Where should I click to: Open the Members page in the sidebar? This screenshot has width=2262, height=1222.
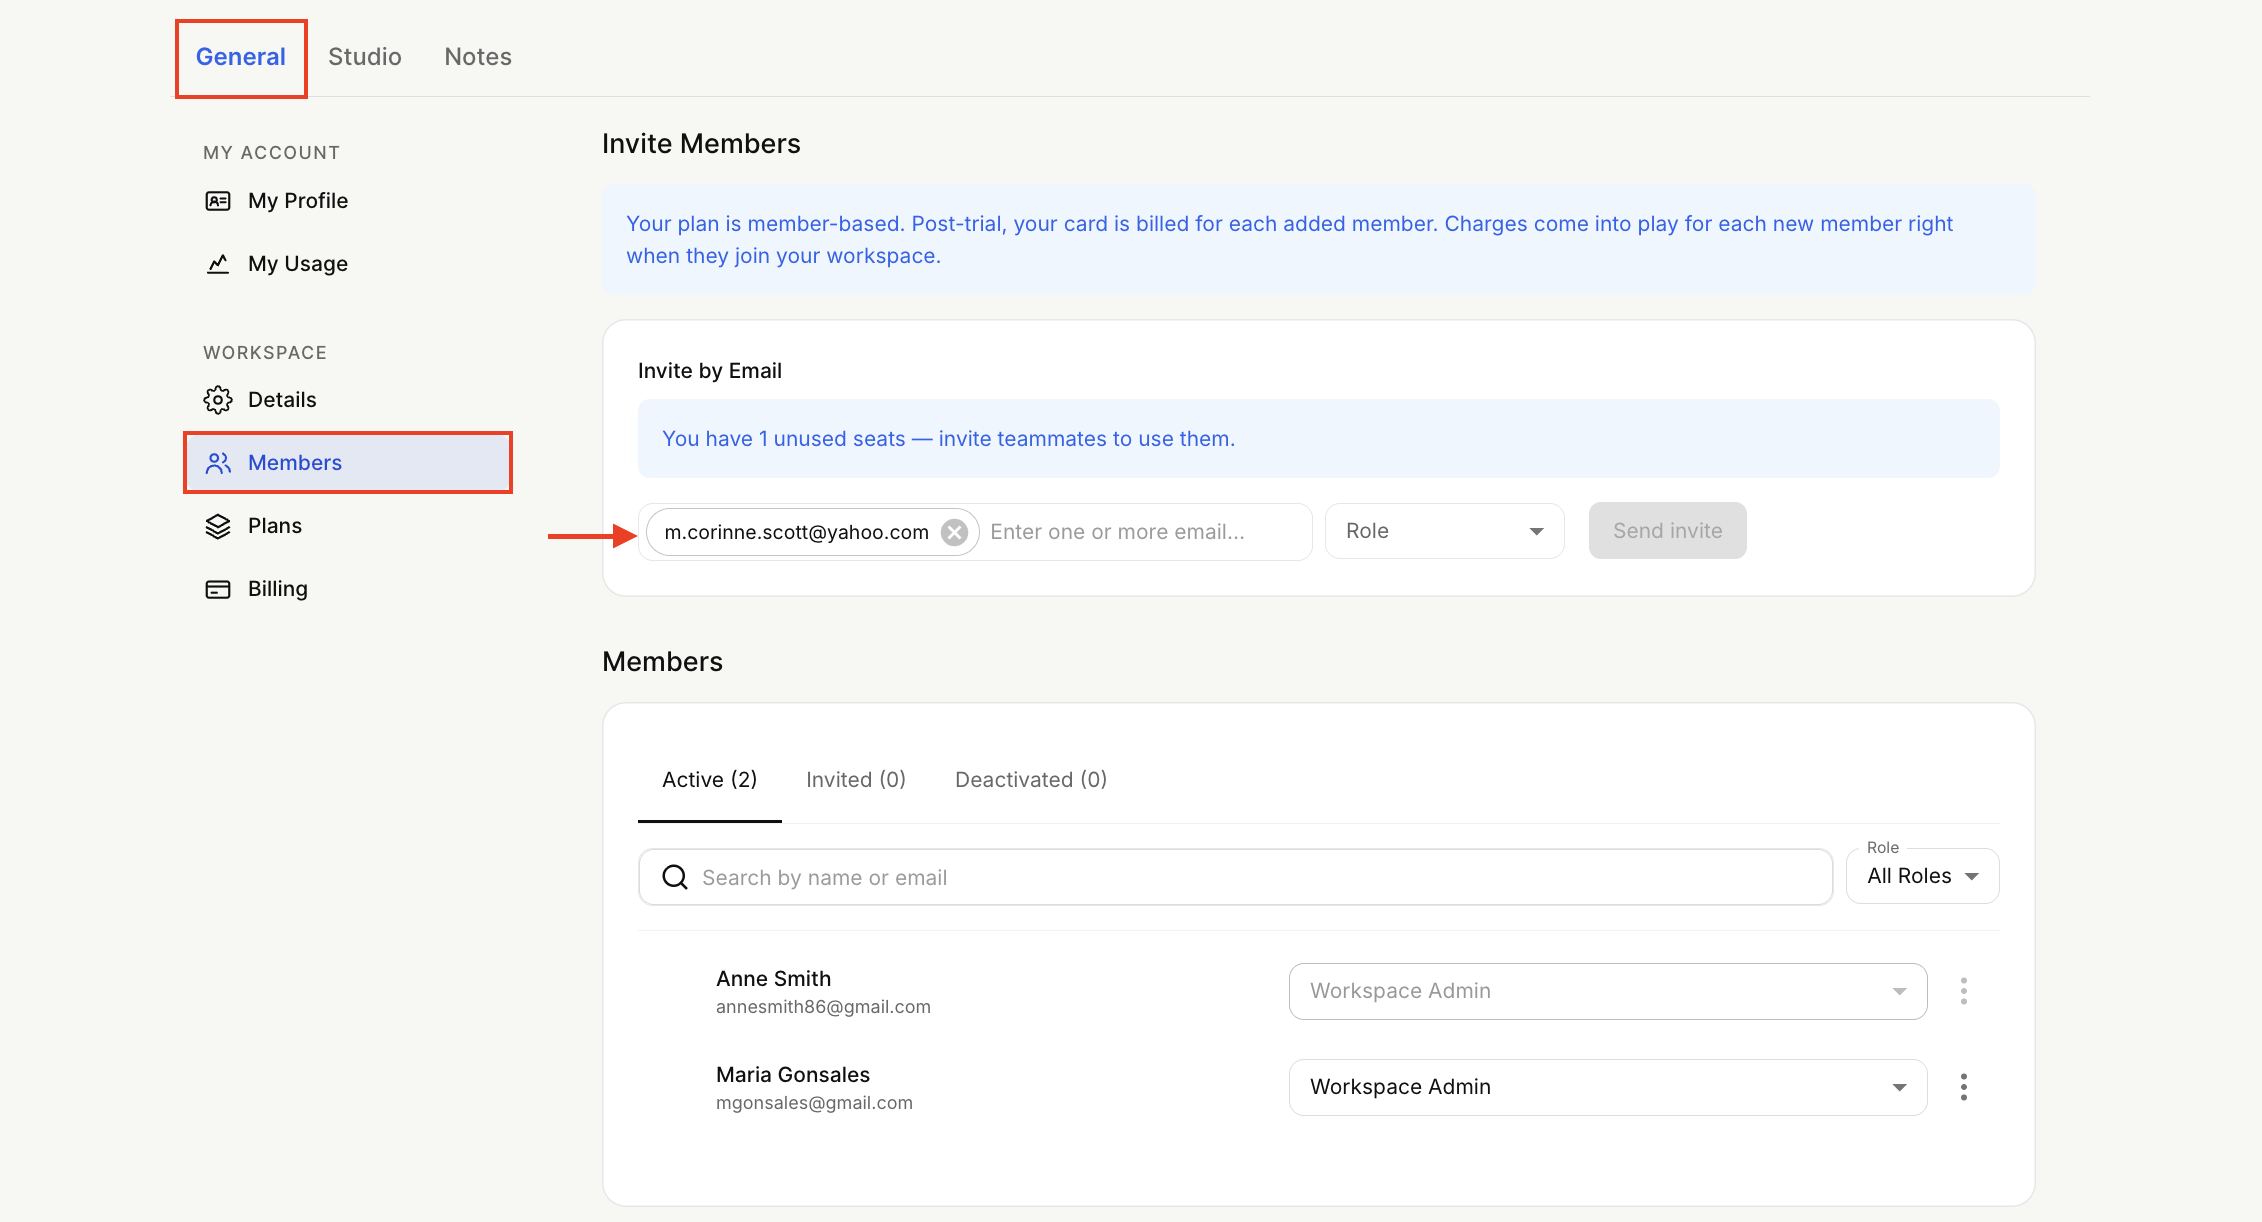pyautogui.click(x=348, y=463)
